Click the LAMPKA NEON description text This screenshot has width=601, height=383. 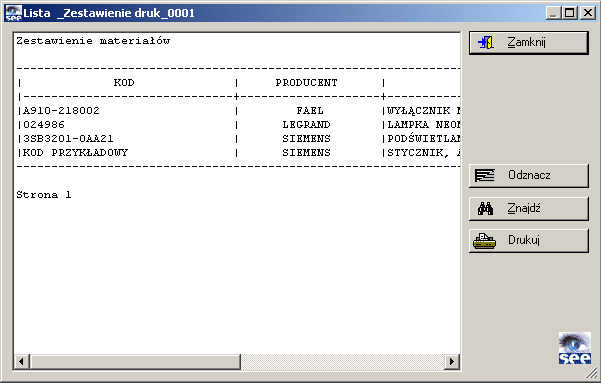pos(424,125)
